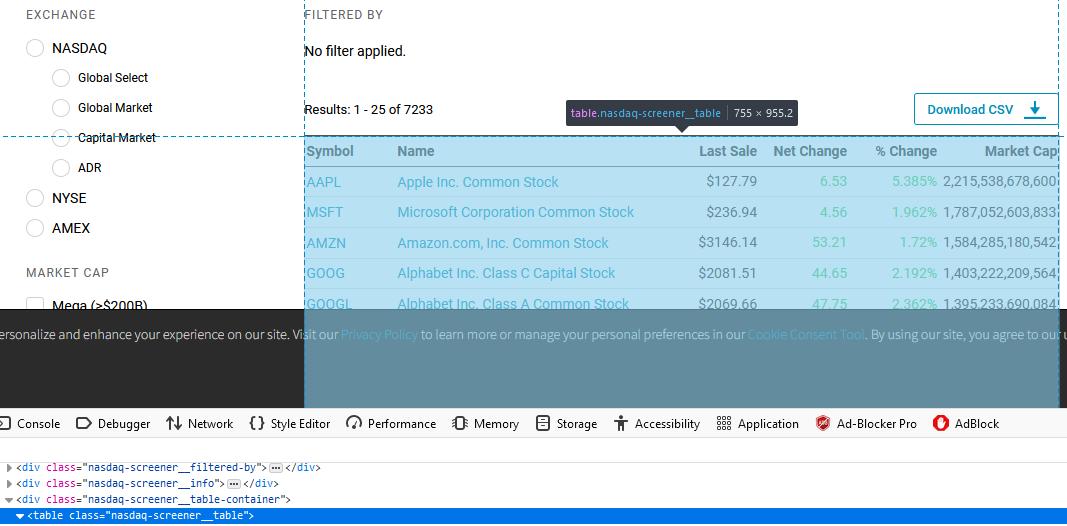Click the 1.962% change value

(915, 212)
